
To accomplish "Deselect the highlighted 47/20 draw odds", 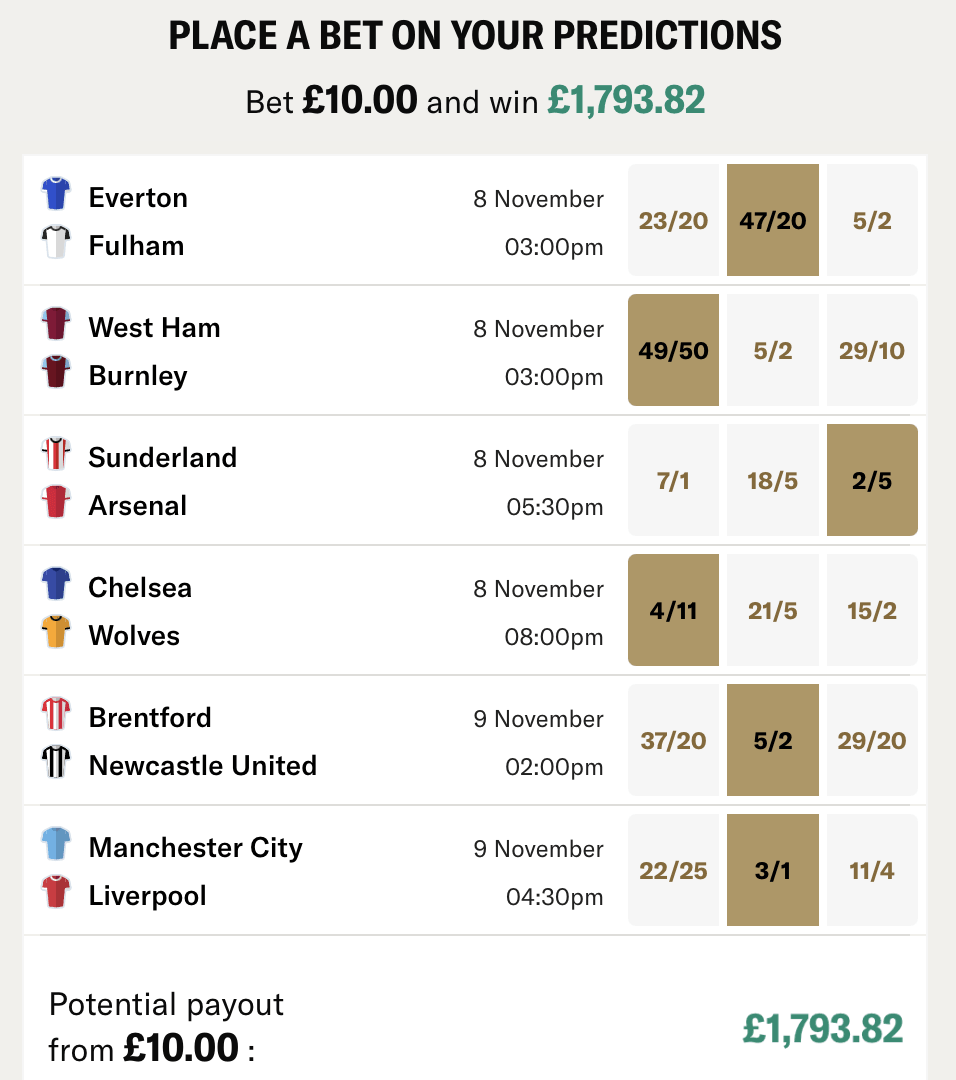I will tap(772, 220).
